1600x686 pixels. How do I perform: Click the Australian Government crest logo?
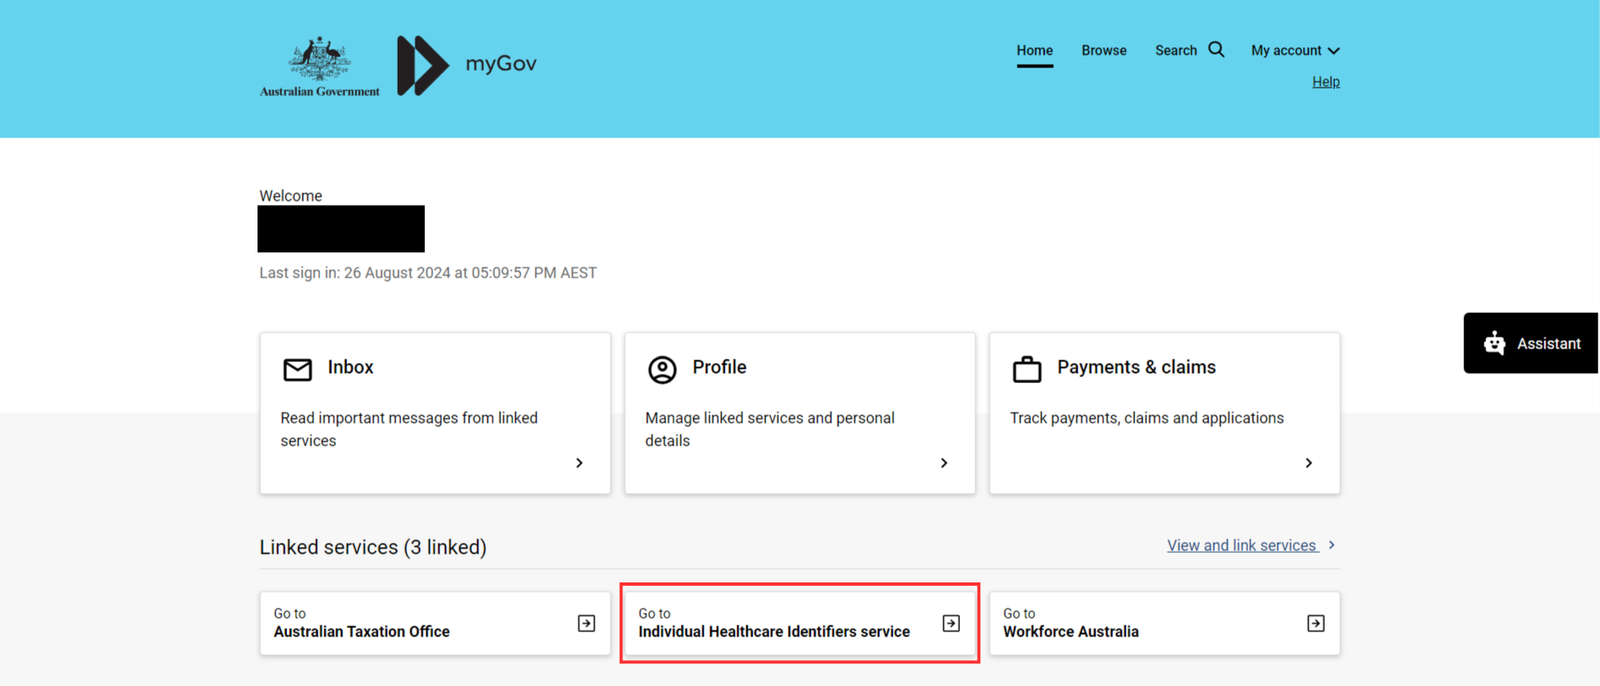coord(320,66)
